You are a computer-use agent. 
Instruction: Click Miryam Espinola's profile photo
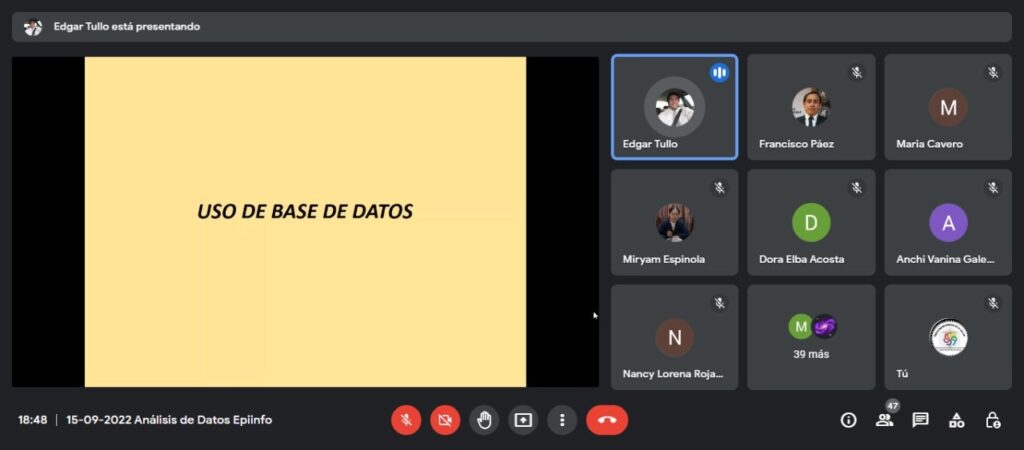click(675, 222)
